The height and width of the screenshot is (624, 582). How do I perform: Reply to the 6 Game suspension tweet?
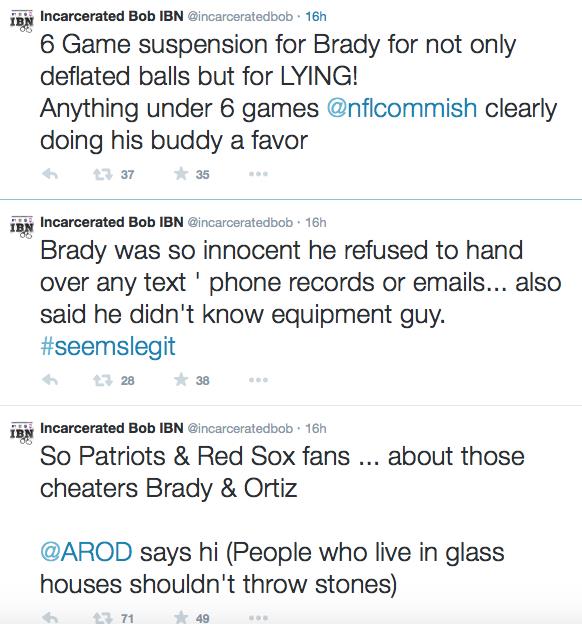tap(50, 174)
